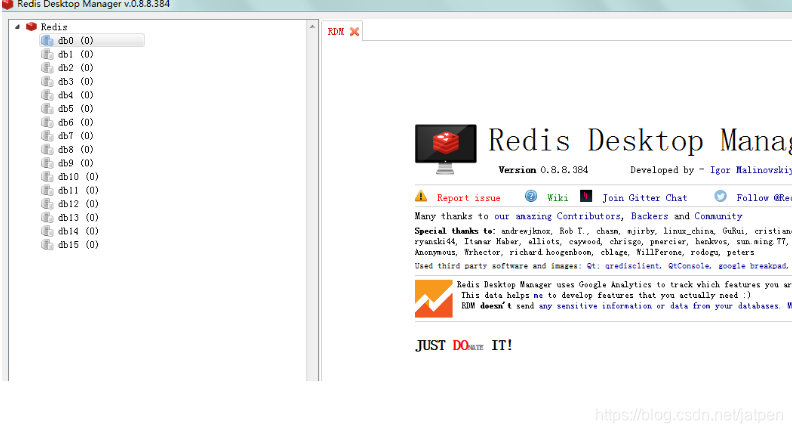This screenshot has height=433, width=792.
Task: Click the db11 database icon
Action: [47, 190]
